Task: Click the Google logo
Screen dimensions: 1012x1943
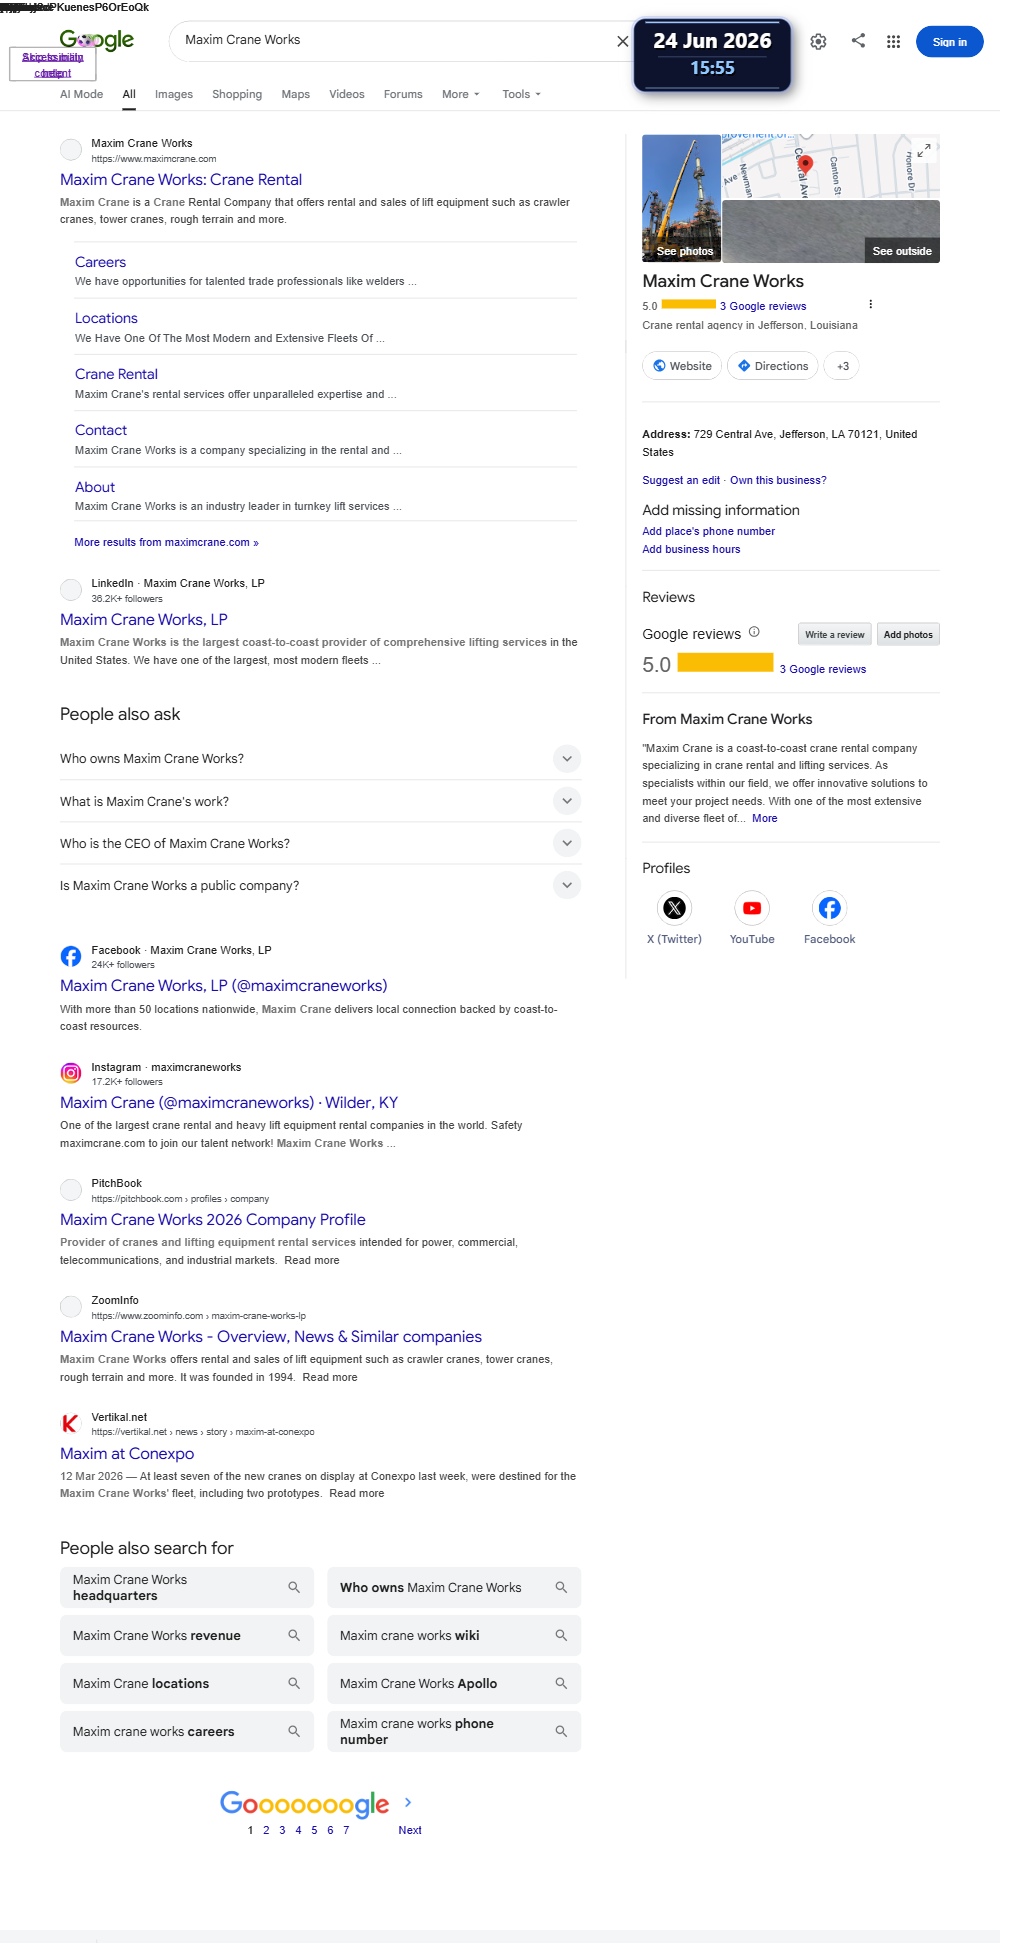Action: [97, 40]
